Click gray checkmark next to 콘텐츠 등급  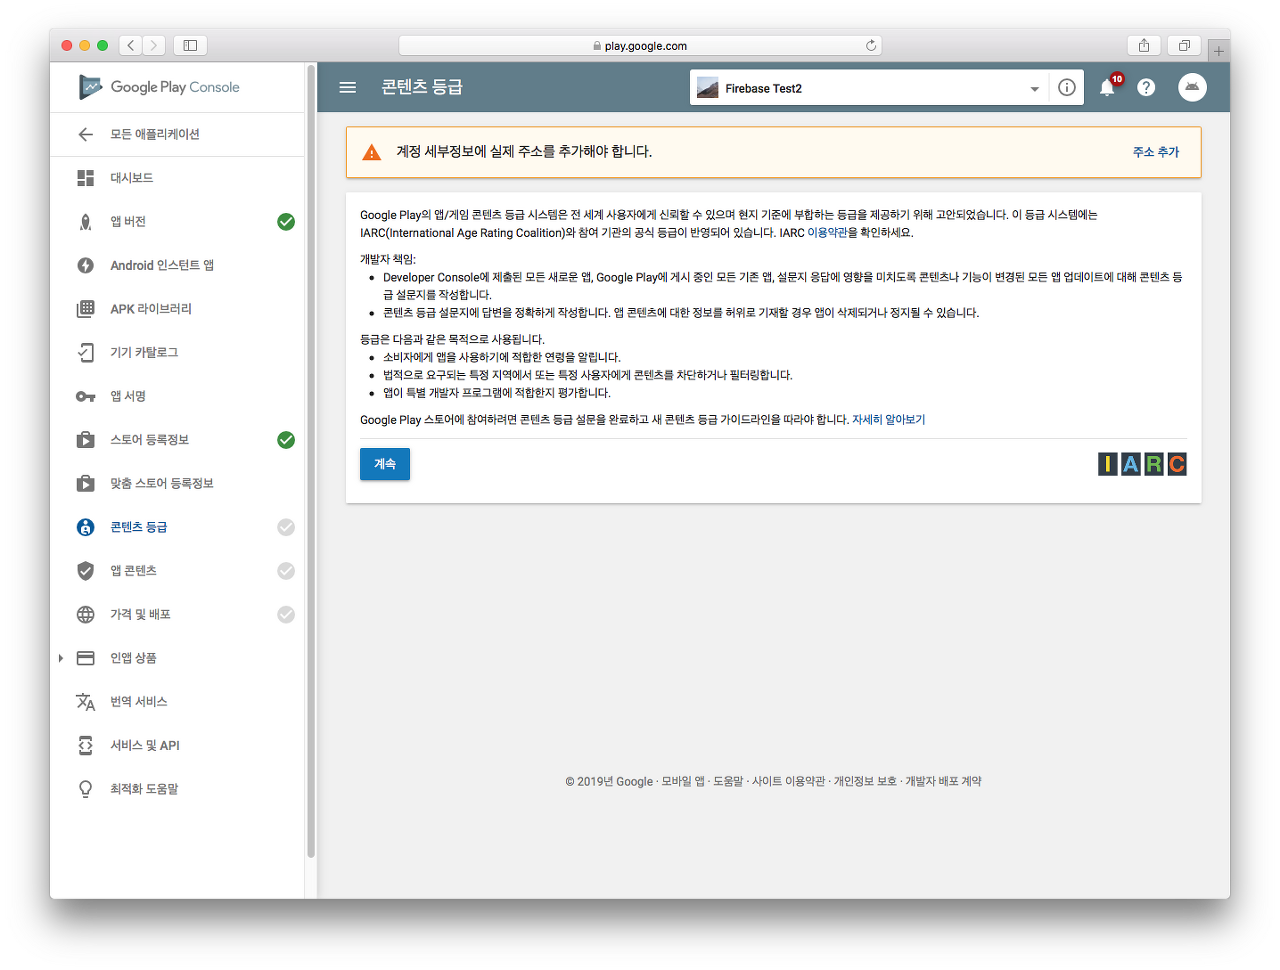coord(286,527)
